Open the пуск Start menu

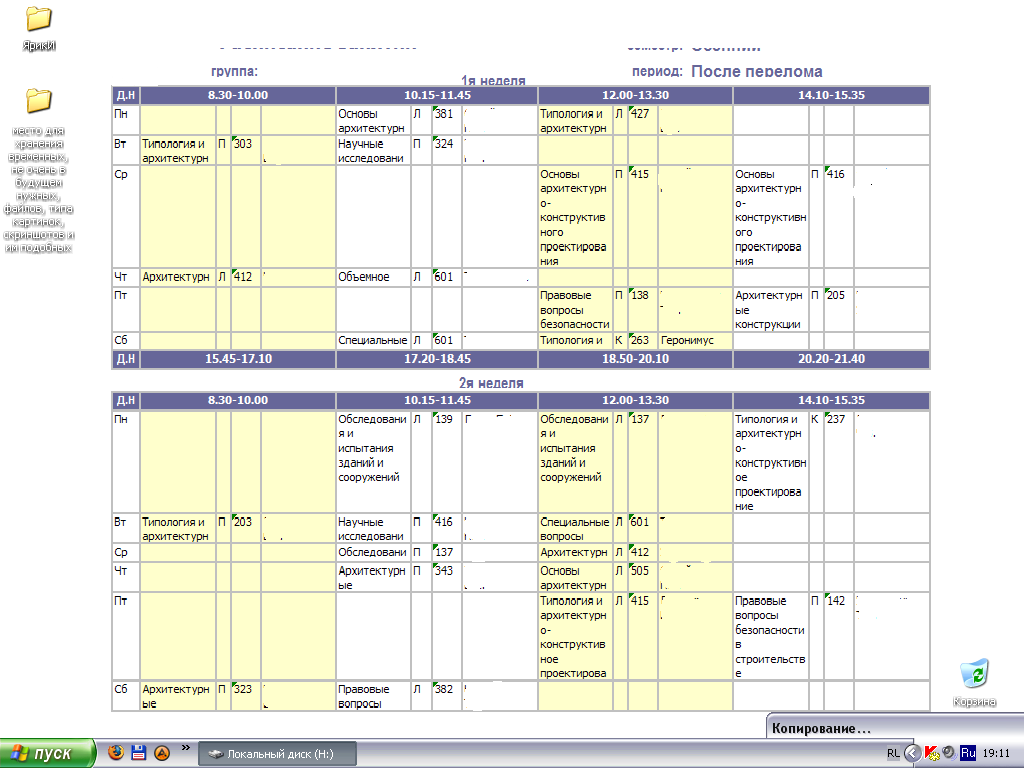pyautogui.click(x=48, y=753)
